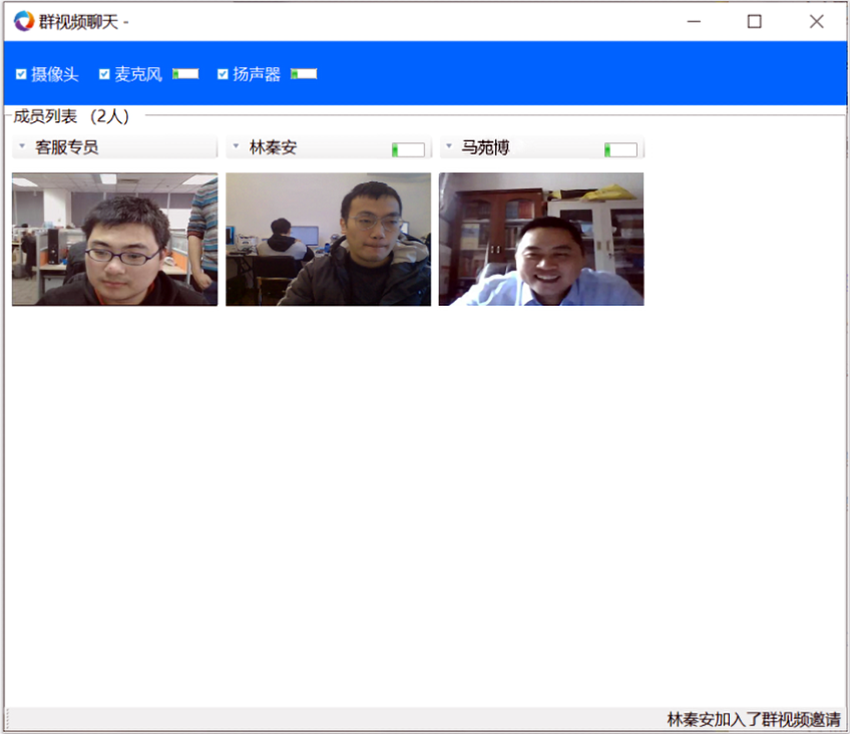Select the 客服专员 video thumbnail

click(x=115, y=239)
